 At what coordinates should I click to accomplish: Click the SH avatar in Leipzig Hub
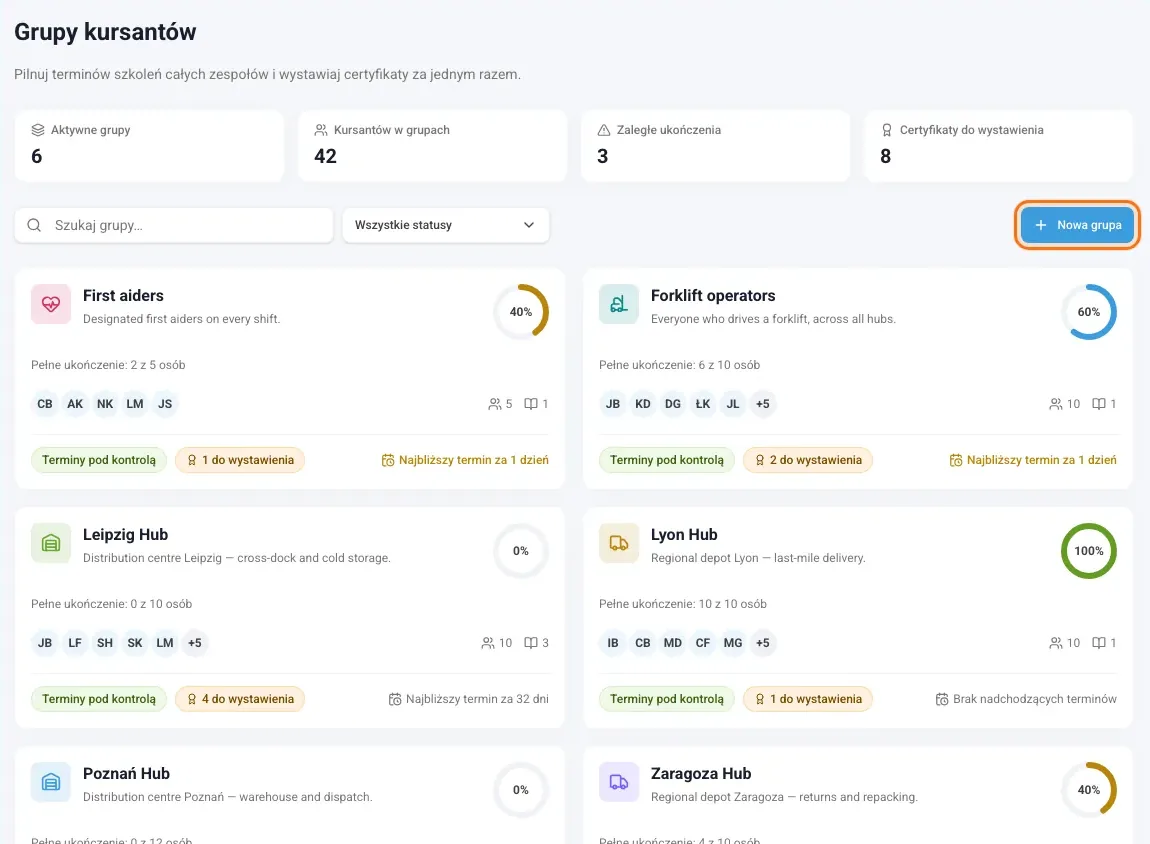pyautogui.click(x=105, y=643)
